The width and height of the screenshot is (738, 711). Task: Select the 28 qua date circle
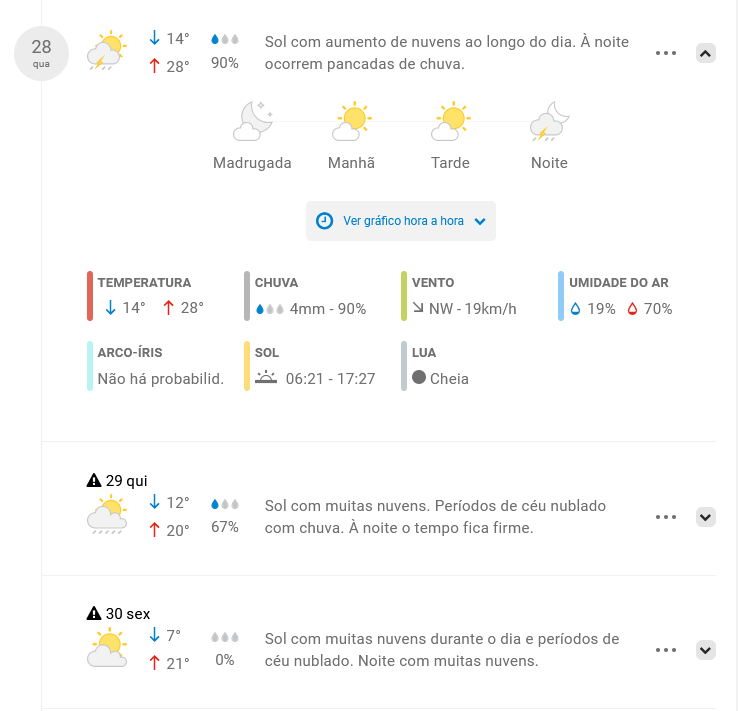tap(41, 53)
